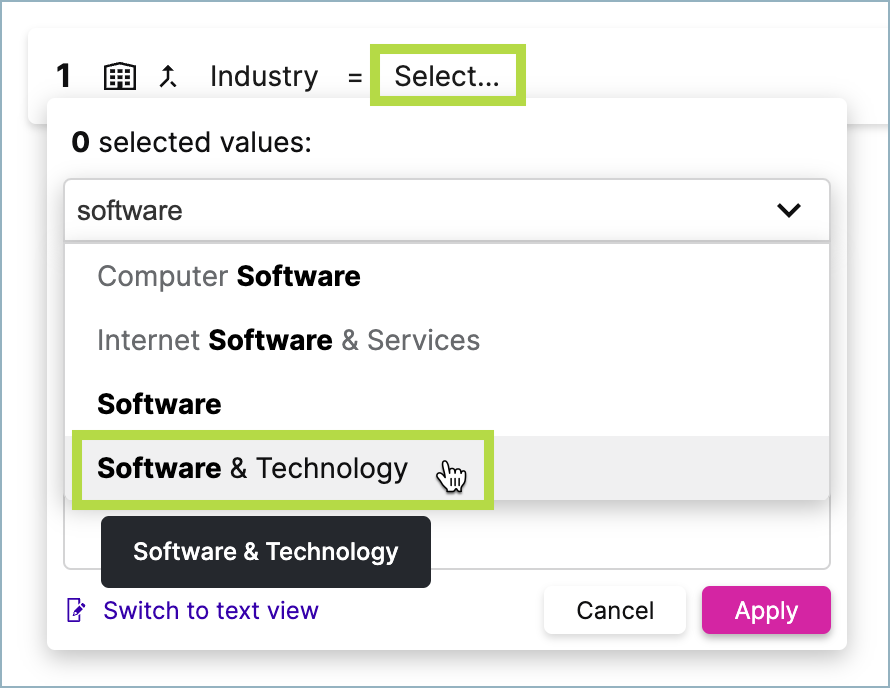The image size is (890, 688).
Task: Select the Internet Software & Services option
Action: [288, 340]
